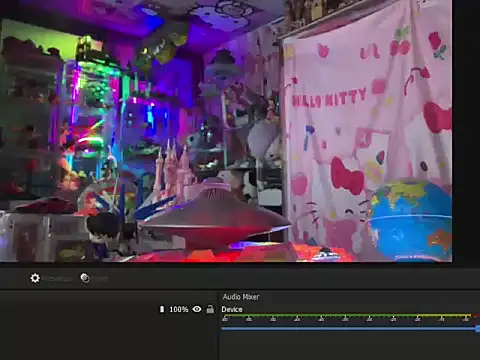Select the Device audio source label
Screen dimensions: 480x360
coord(232,309)
